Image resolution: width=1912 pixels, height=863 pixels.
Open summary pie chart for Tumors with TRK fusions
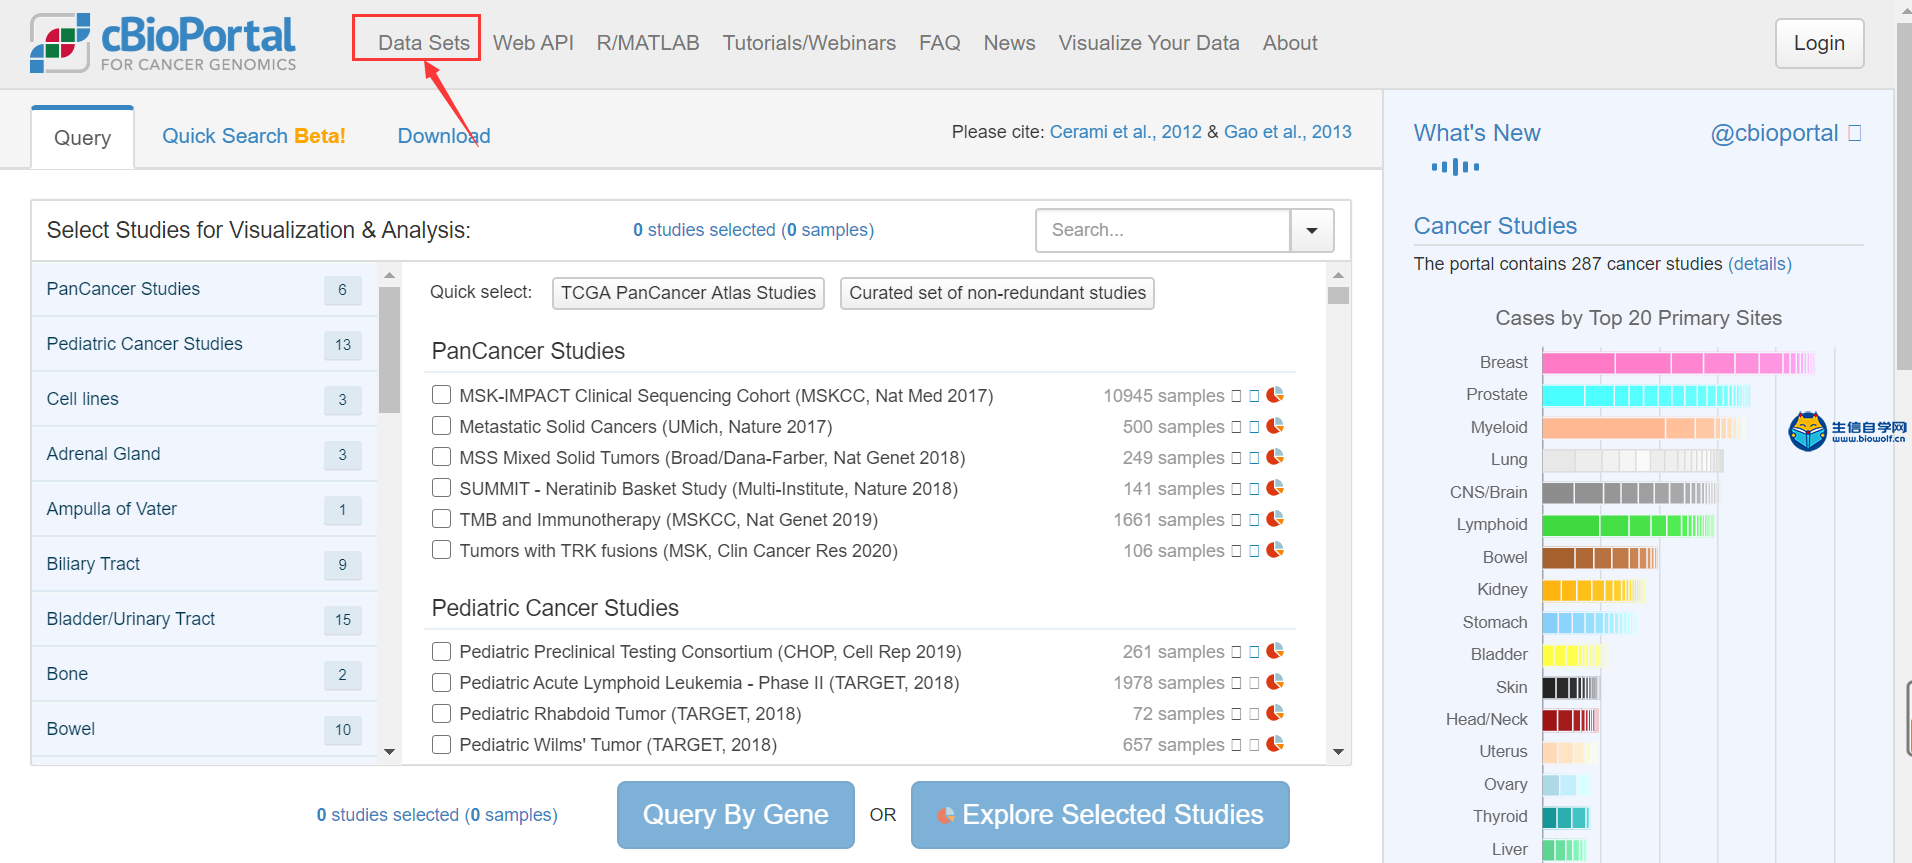click(1275, 550)
